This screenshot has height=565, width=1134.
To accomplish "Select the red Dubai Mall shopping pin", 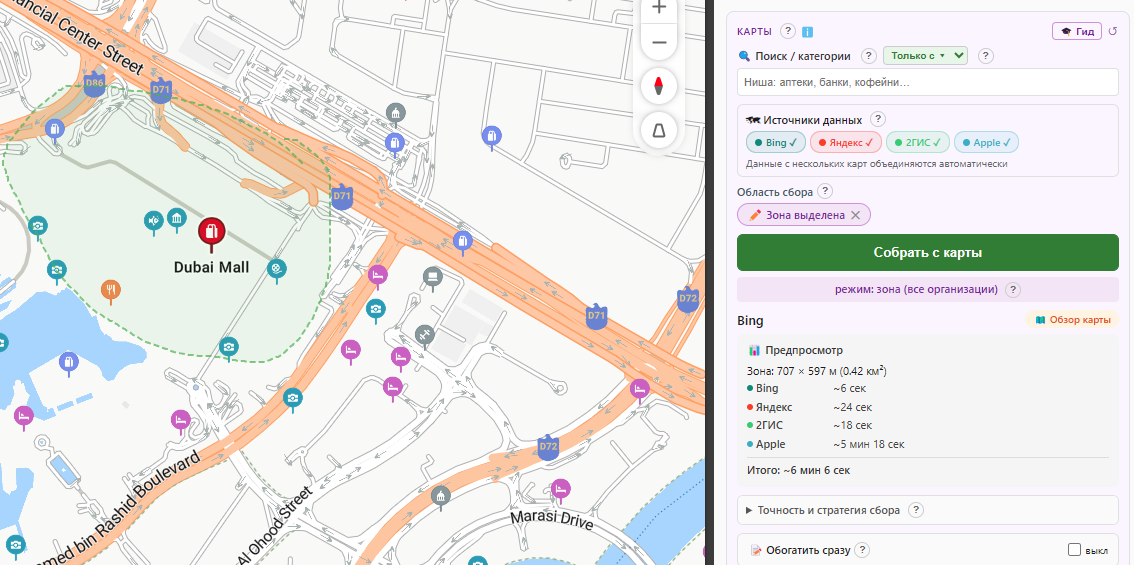I will pos(211,233).
